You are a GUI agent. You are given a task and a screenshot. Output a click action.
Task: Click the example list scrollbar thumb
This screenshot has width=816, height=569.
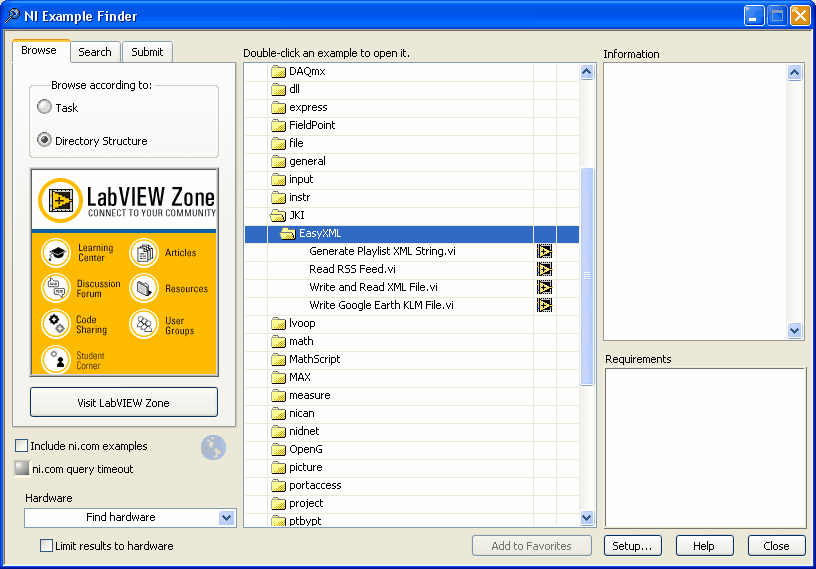point(587,276)
